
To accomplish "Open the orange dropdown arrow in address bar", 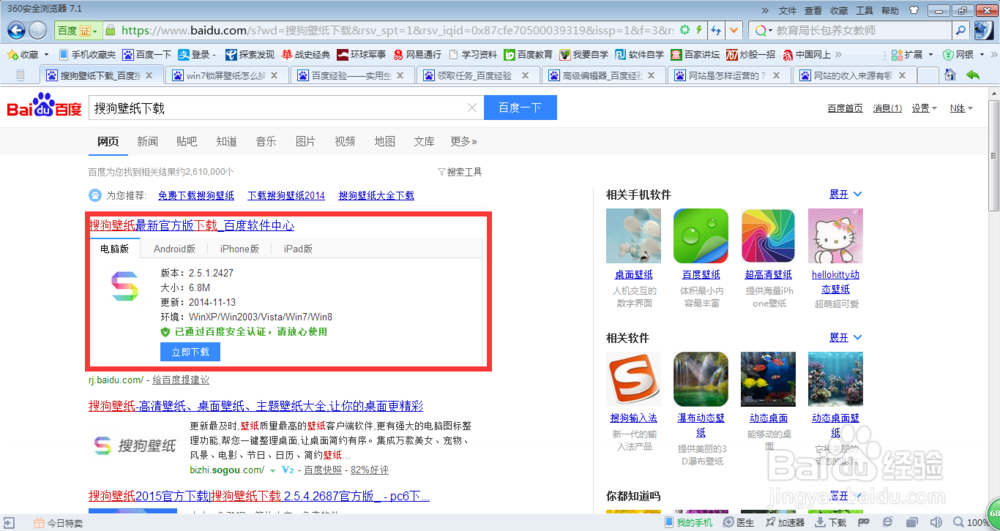I will click(735, 30).
